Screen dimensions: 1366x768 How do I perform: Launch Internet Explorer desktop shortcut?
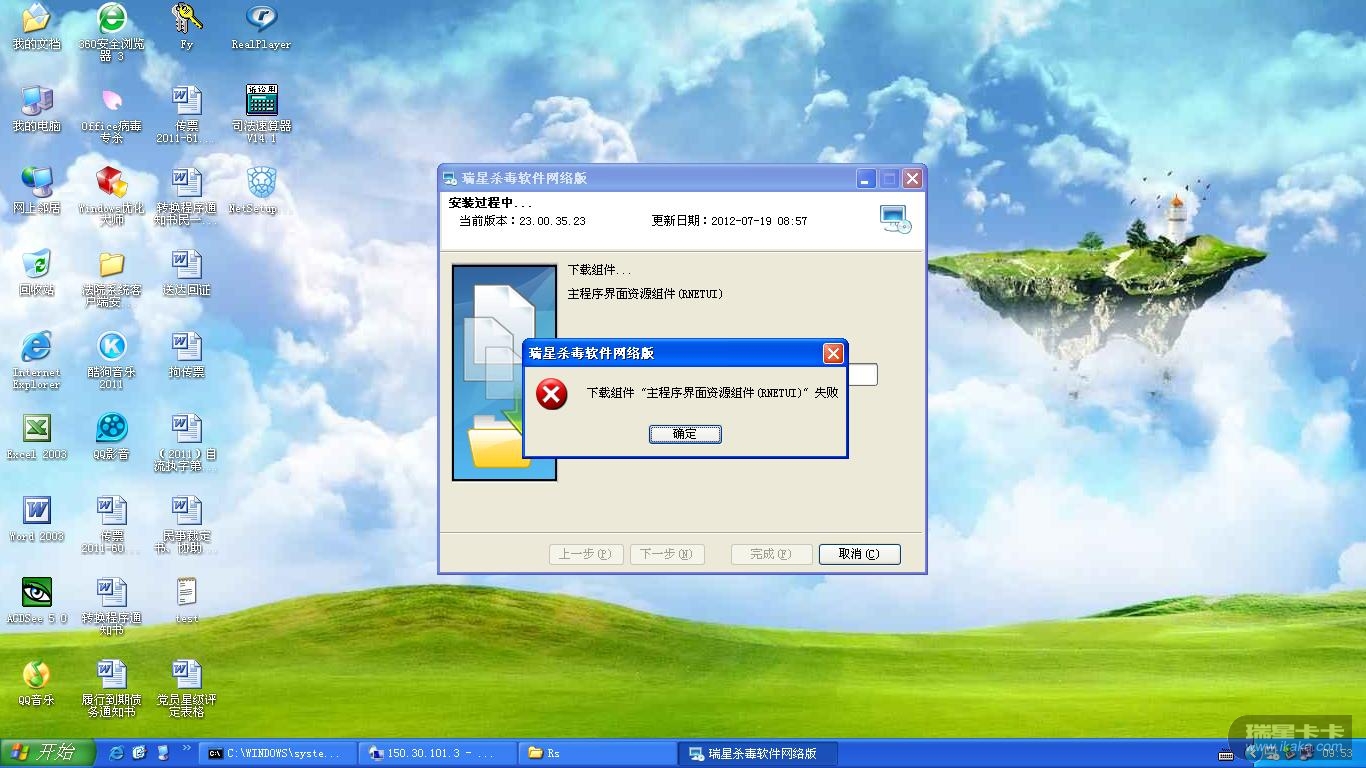[36, 360]
